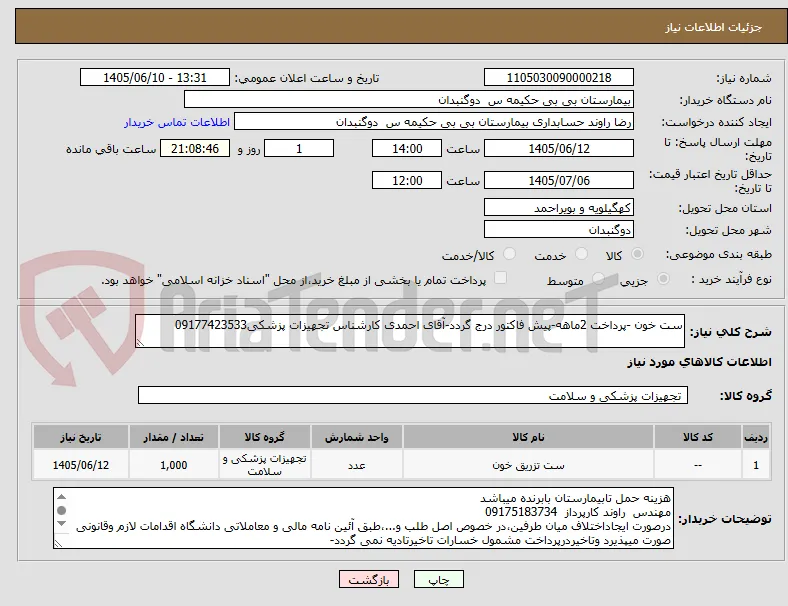Click the announcement date field 1405/06/10 - 13:31

point(155,77)
